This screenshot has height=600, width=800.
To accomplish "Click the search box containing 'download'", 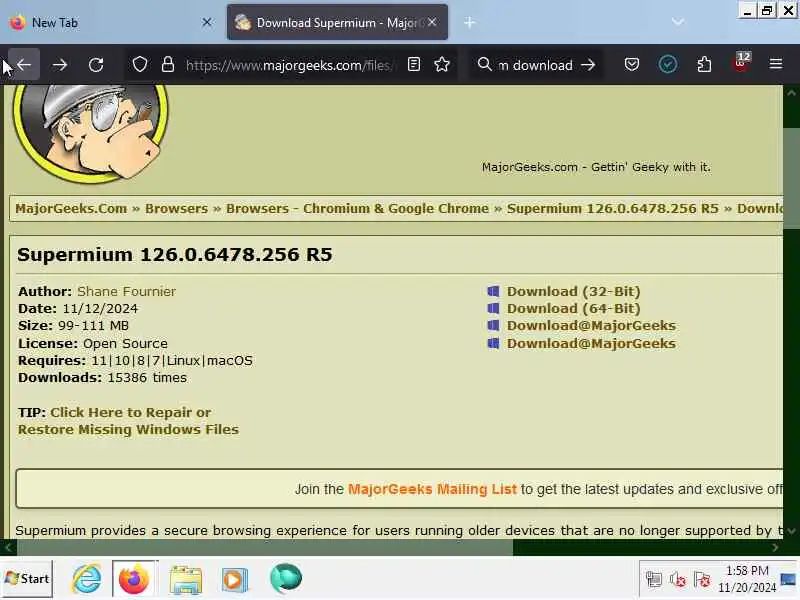I will pyautogui.click(x=538, y=65).
